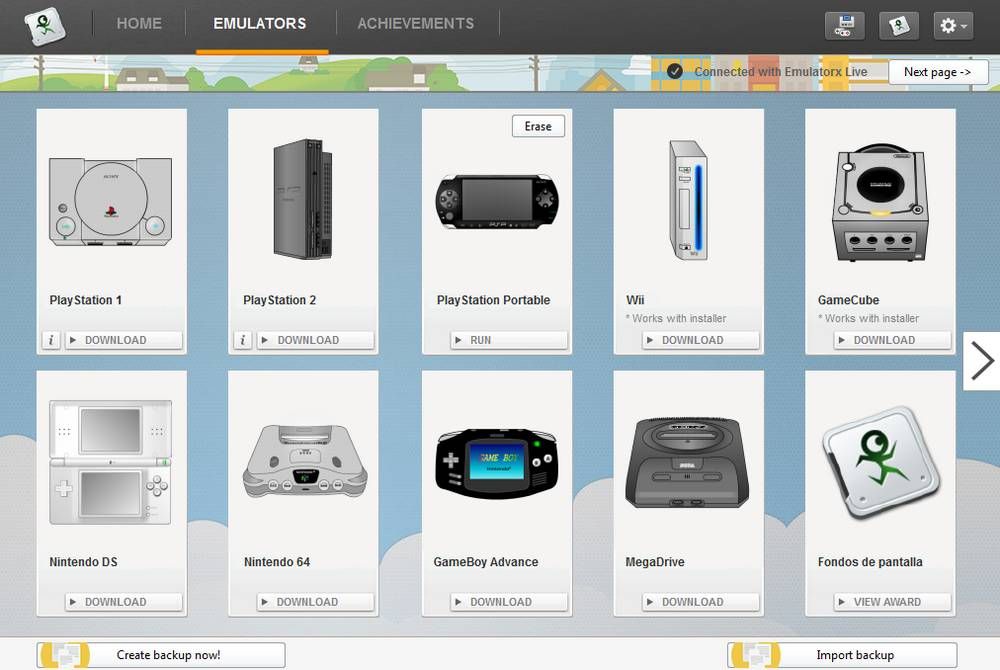The height and width of the screenshot is (670, 1000).
Task: Show more emulators with the right chevron arrow
Action: (982, 361)
